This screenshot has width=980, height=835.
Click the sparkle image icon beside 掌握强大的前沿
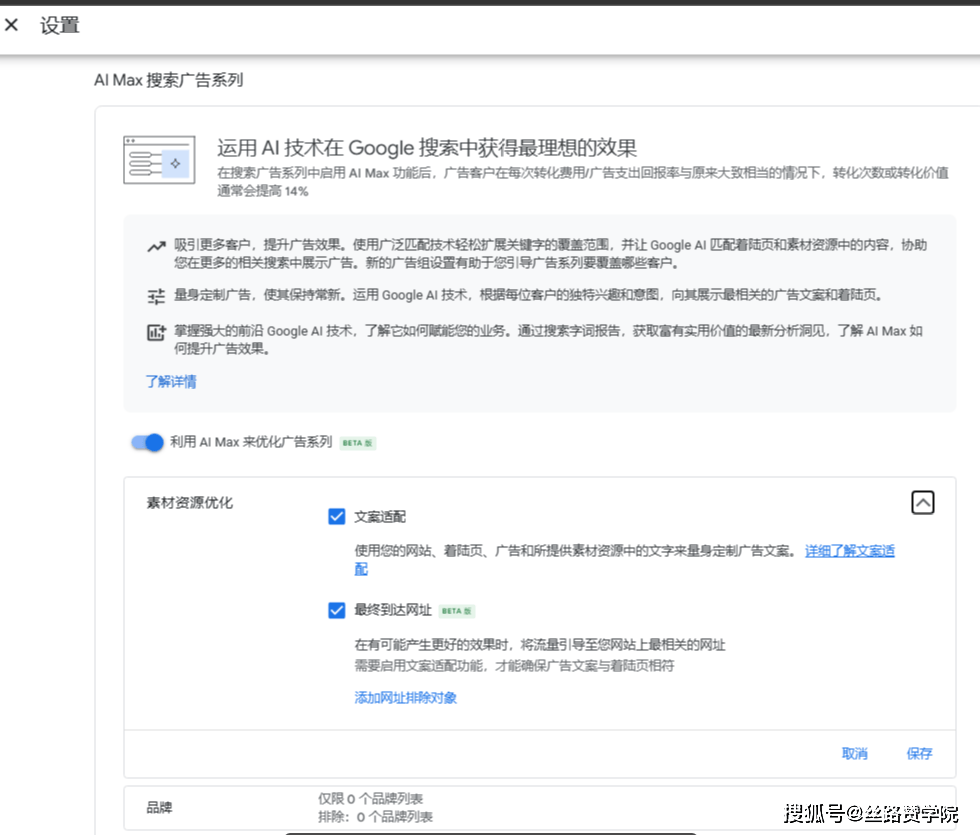(155, 333)
